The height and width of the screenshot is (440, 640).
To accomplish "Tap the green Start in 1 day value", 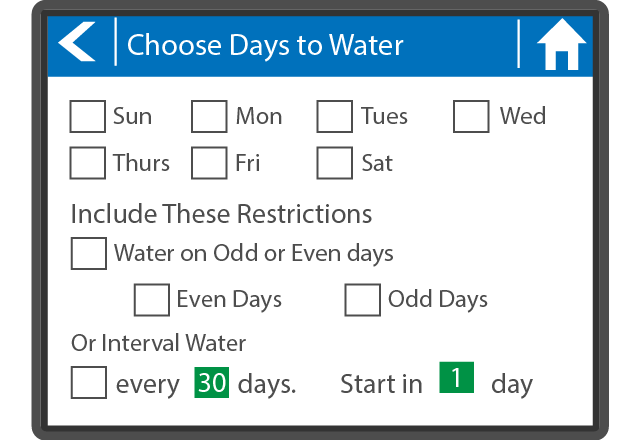I will (x=457, y=378).
